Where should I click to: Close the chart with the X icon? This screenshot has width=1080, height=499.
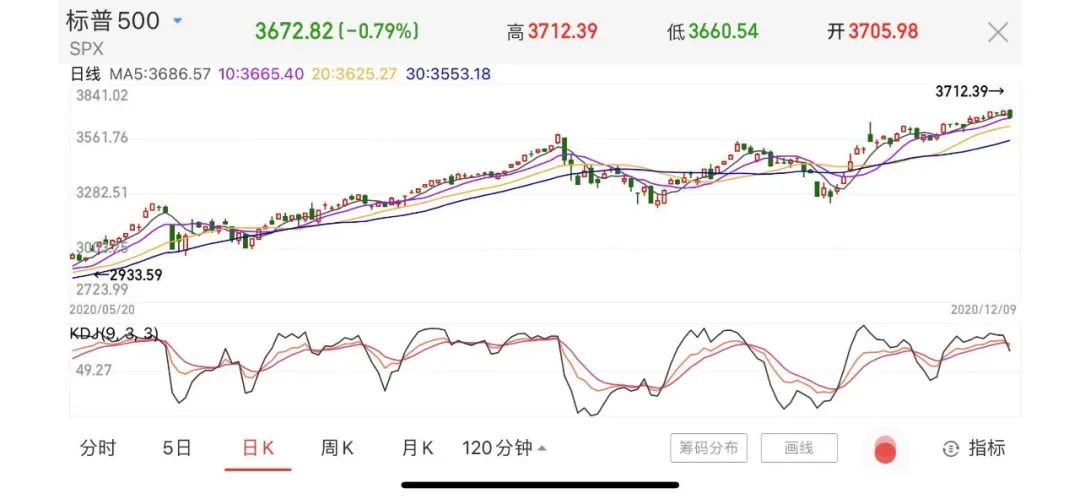(998, 32)
